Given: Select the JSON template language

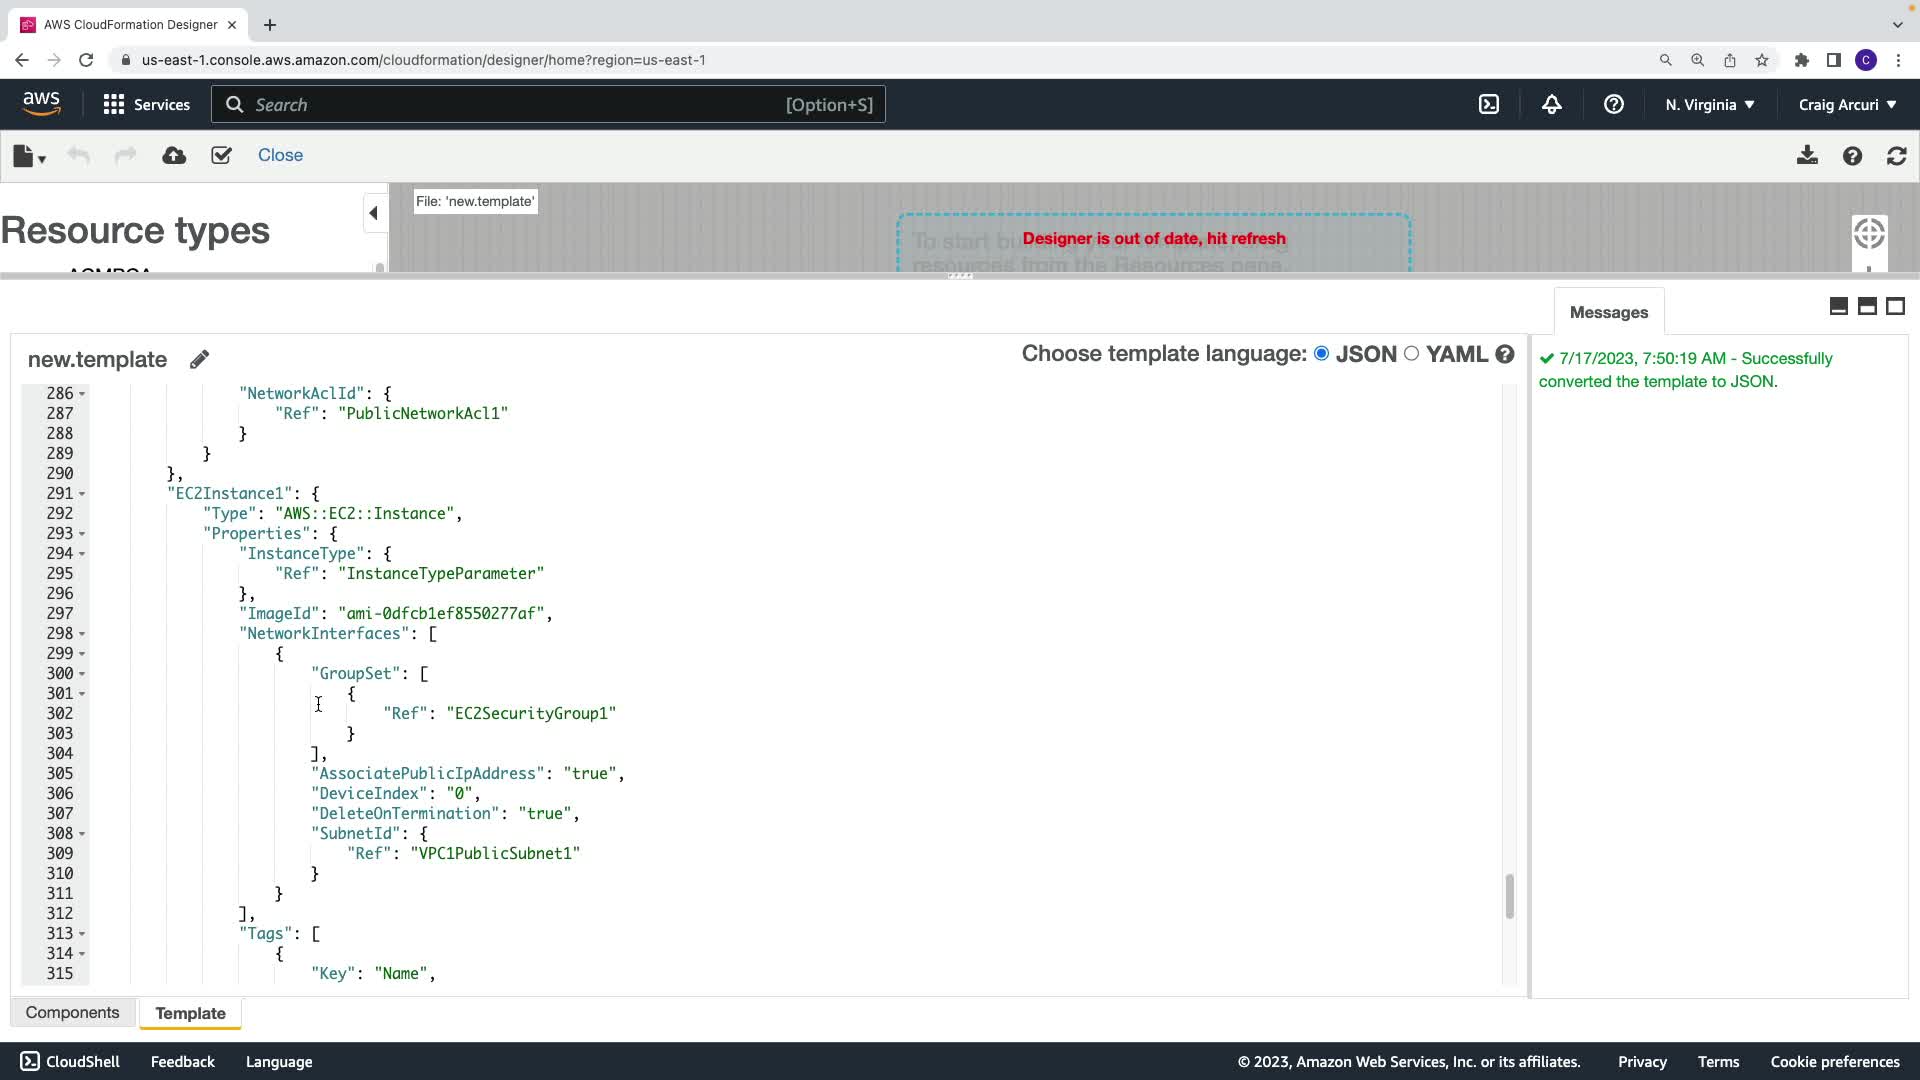Looking at the screenshot, I should (x=1321, y=353).
